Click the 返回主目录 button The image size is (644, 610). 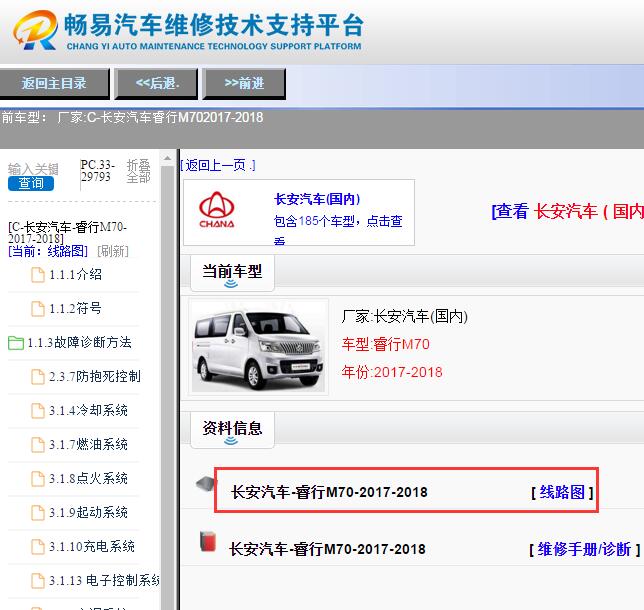coord(54,83)
